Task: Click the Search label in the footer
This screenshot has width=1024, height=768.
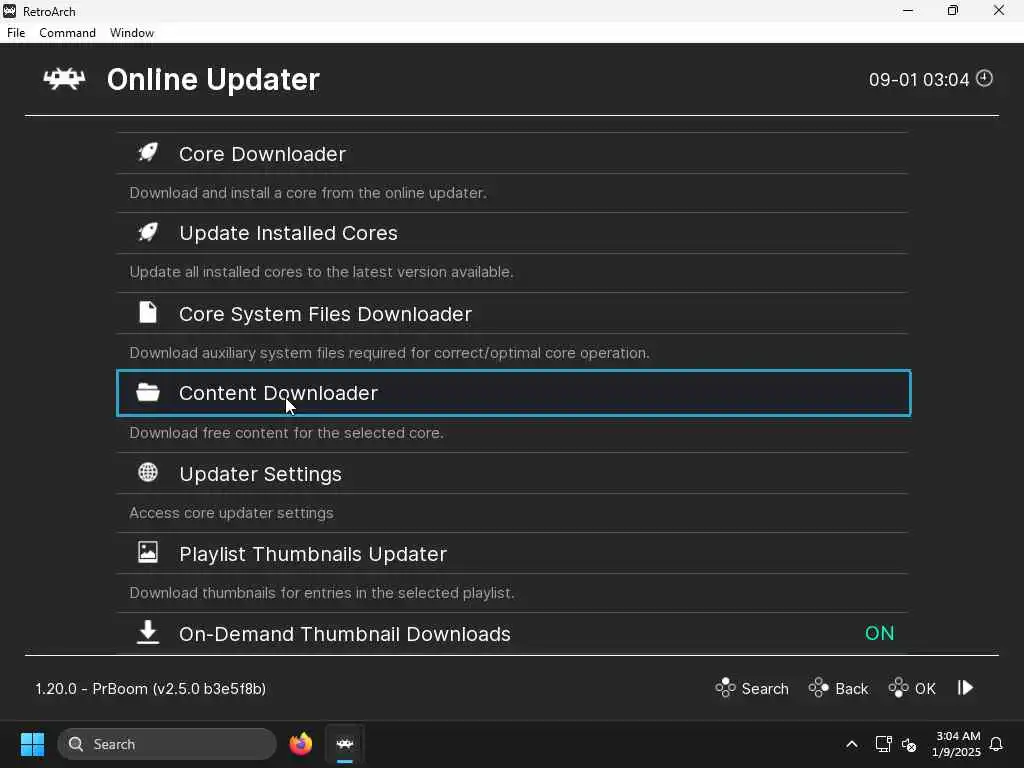Action: [x=765, y=688]
